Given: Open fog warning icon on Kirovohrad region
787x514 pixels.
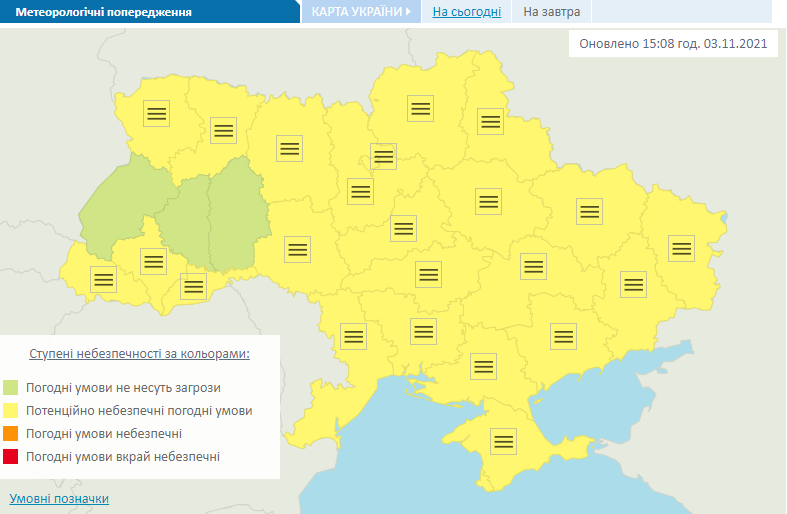Looking at the screenshot, I should tap(429, 275).
